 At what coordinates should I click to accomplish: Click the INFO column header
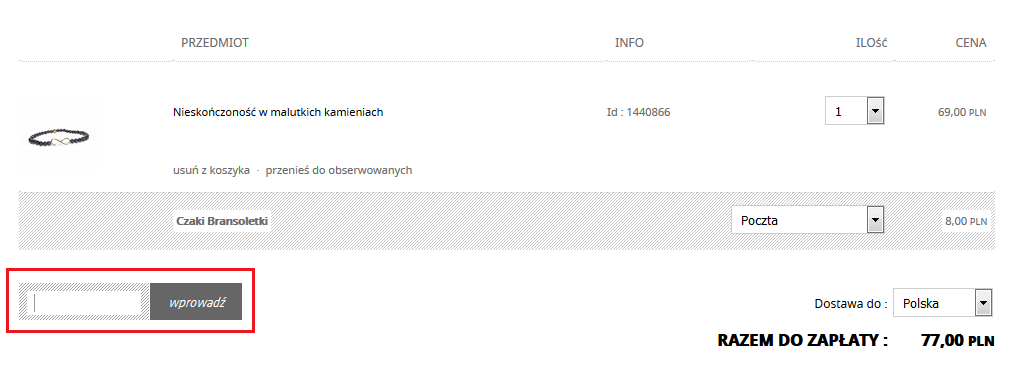pos(629,43)
